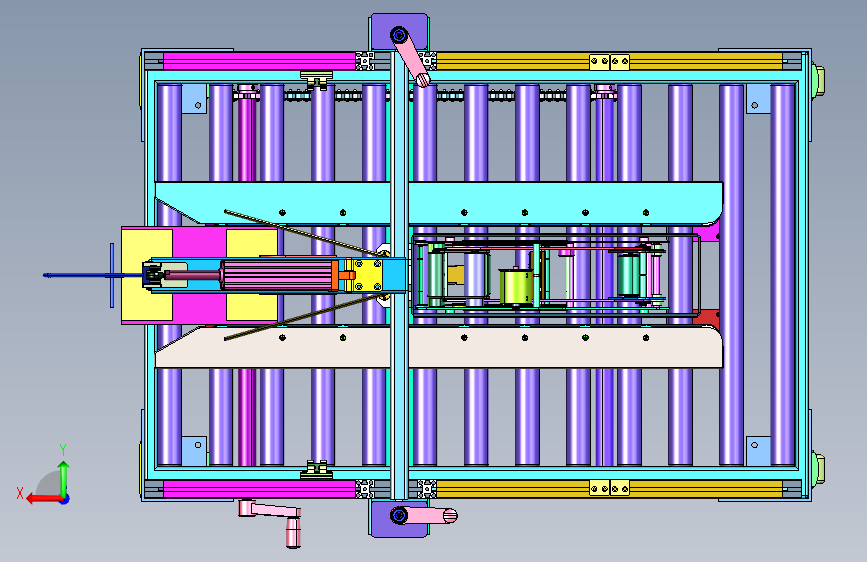Select the light blue bottom-left corner bracket

pos(194,451)
